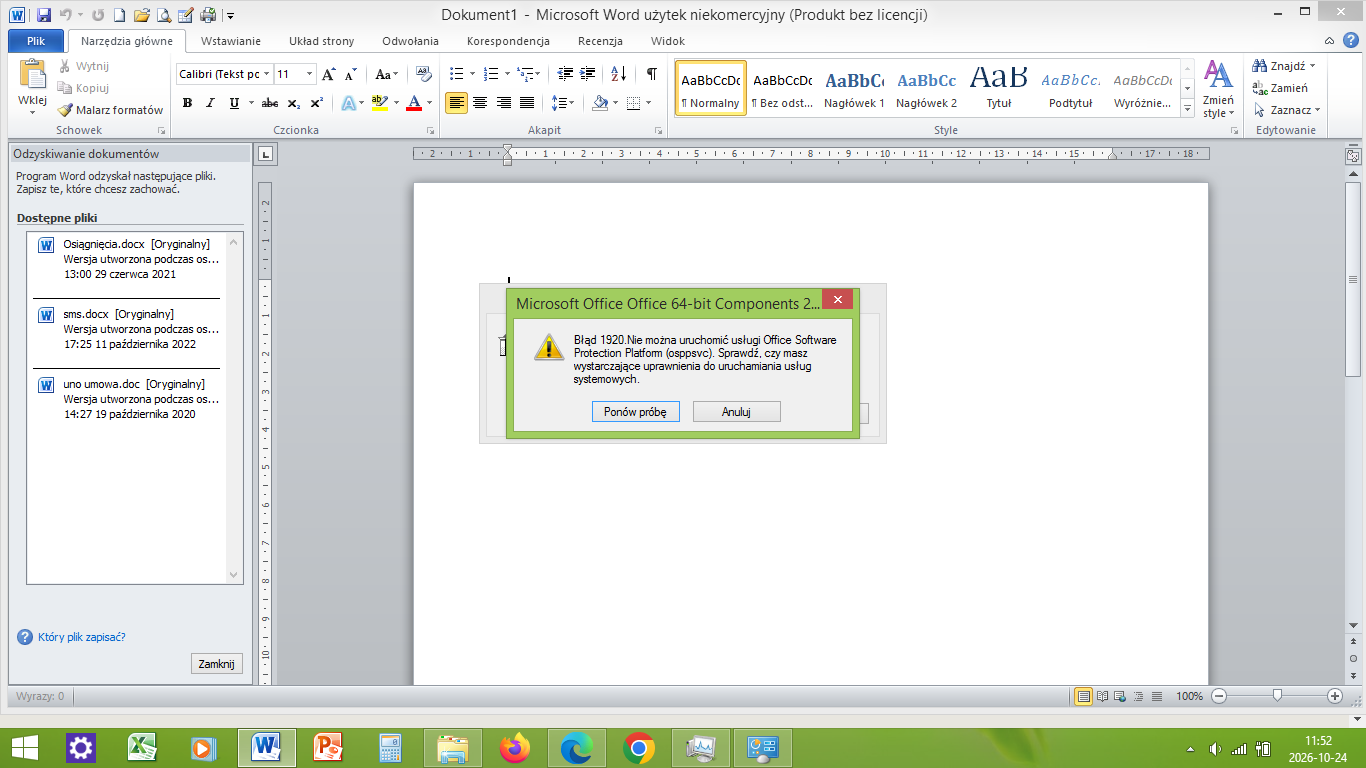The height and width of the screenshot is (768, 1366).
Task: Open the 'Który plik zapisać?' help link
Action: pos(81,637)
